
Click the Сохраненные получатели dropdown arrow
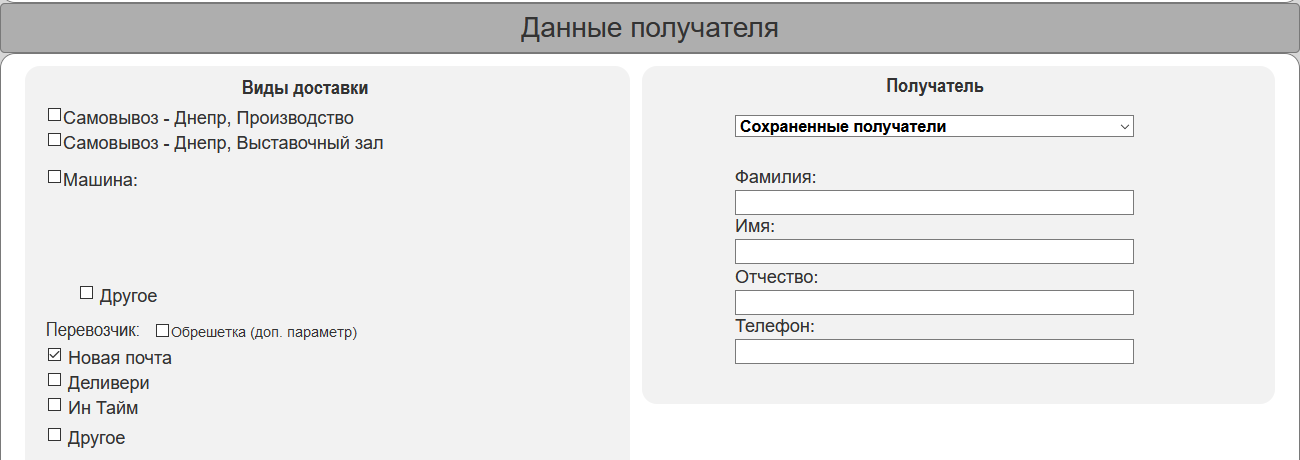pos(1124,127)
